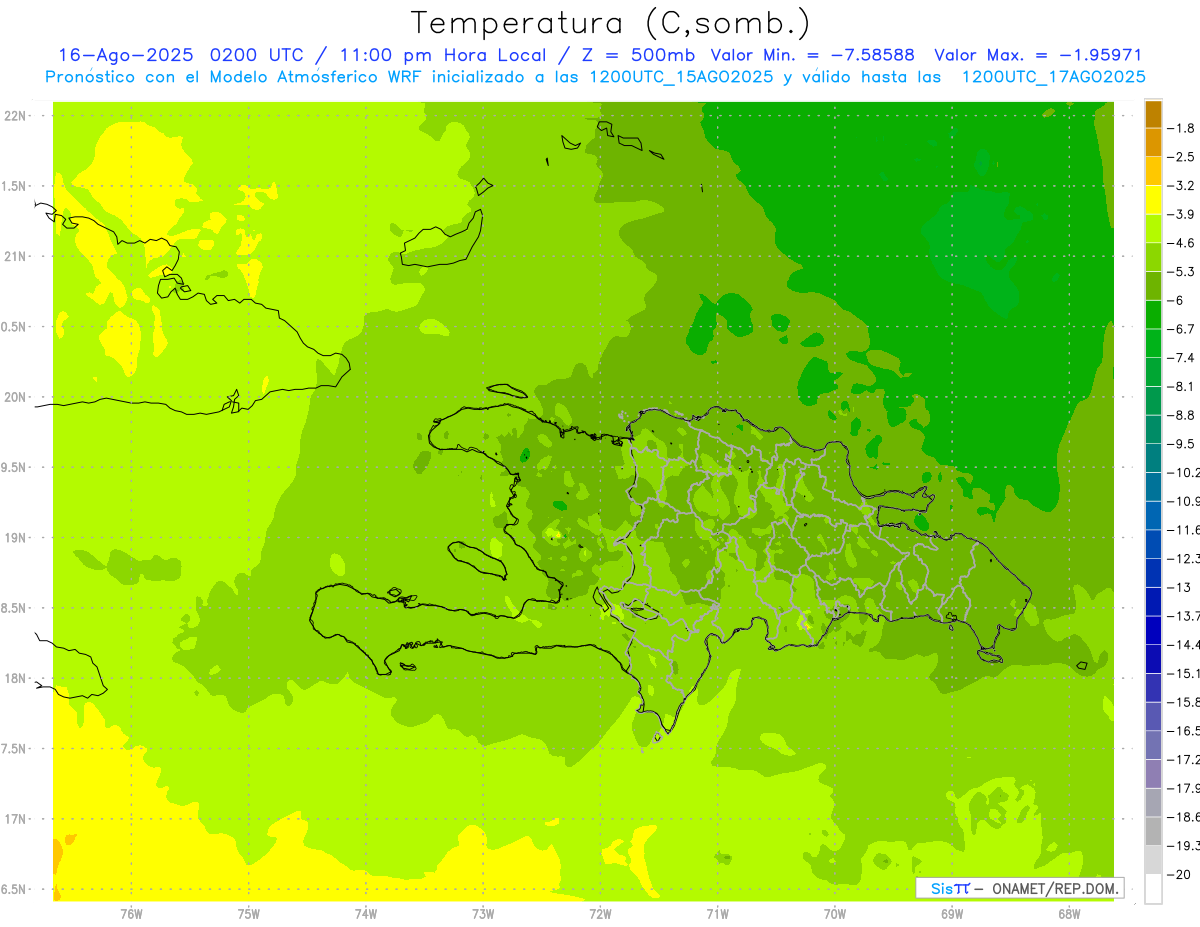Screen dimensions: 1200x927
Task: Click the 72W longitude axis label
Action: point(600,914)
